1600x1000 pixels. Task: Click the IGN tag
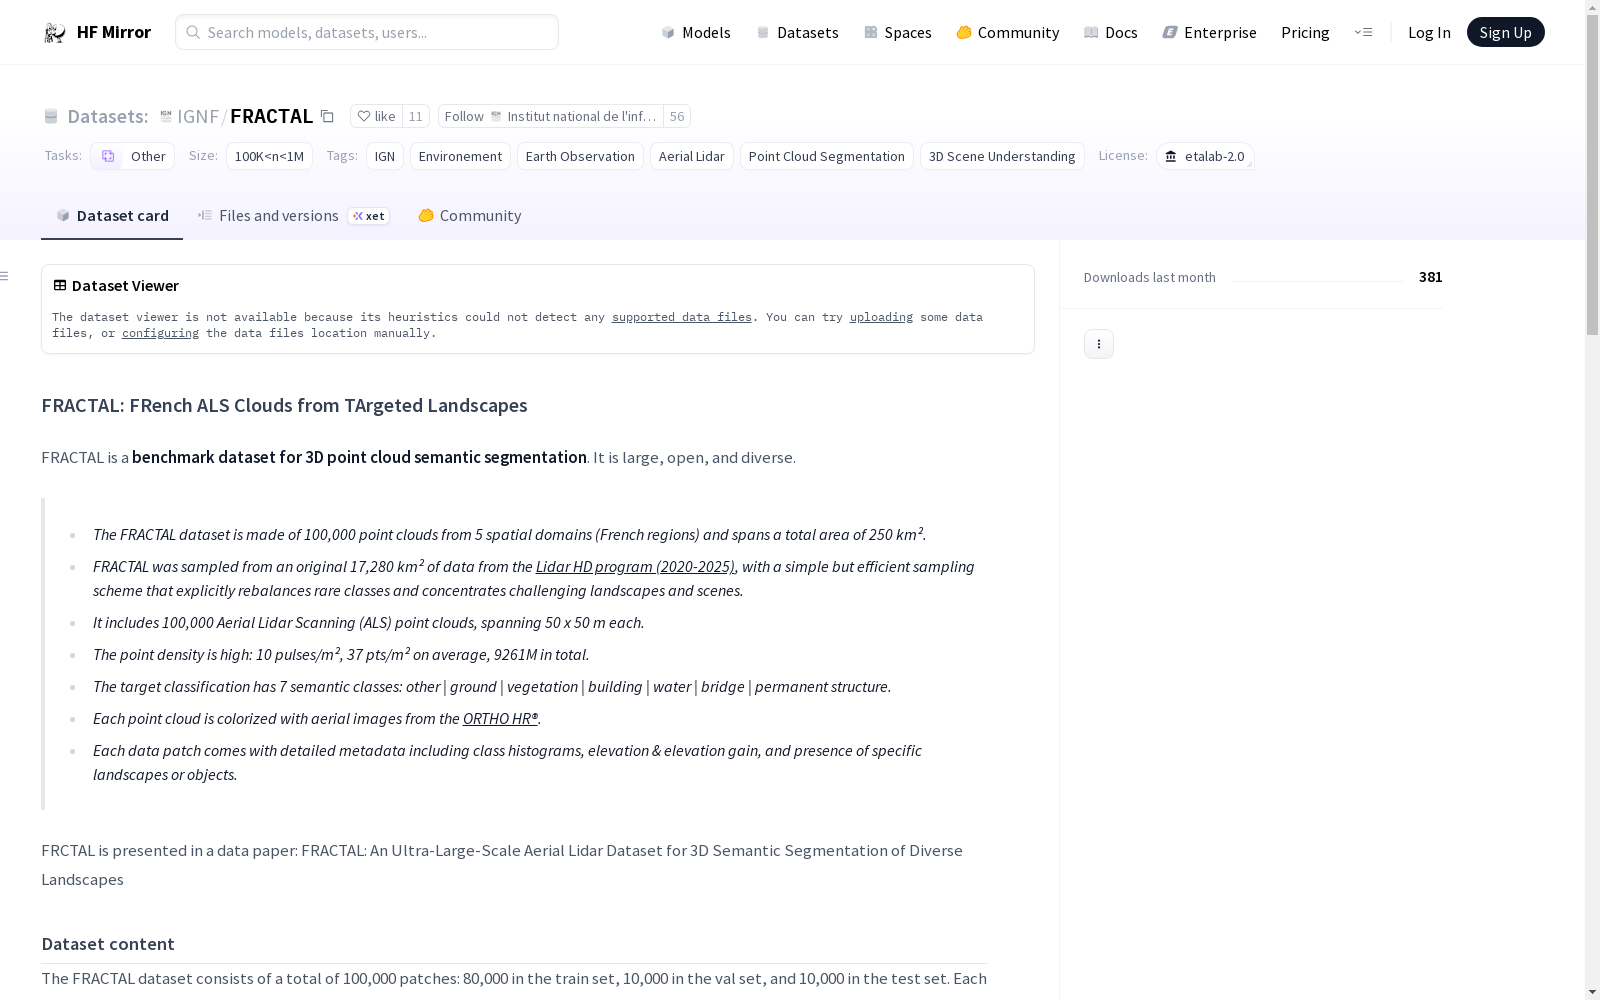click(385, 156)
